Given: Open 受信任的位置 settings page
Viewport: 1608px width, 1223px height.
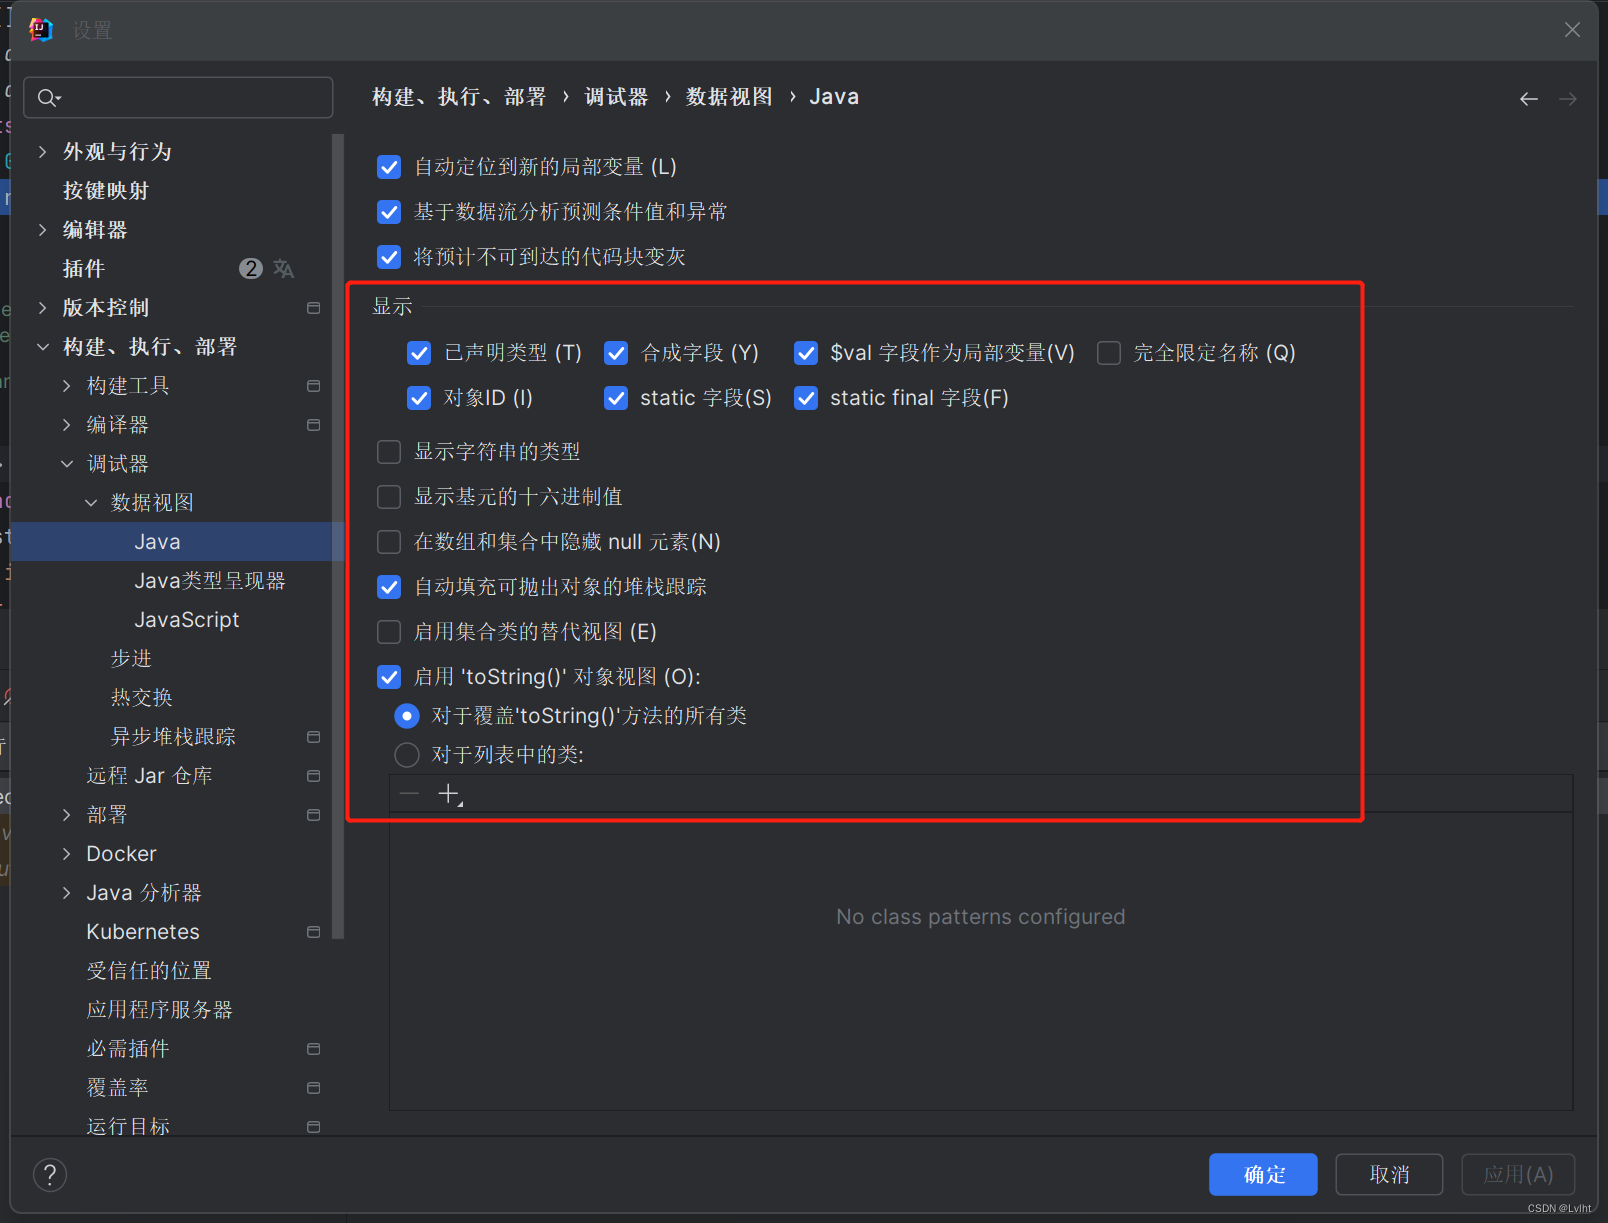Looking at the screenshot, I should click(149, 971).
